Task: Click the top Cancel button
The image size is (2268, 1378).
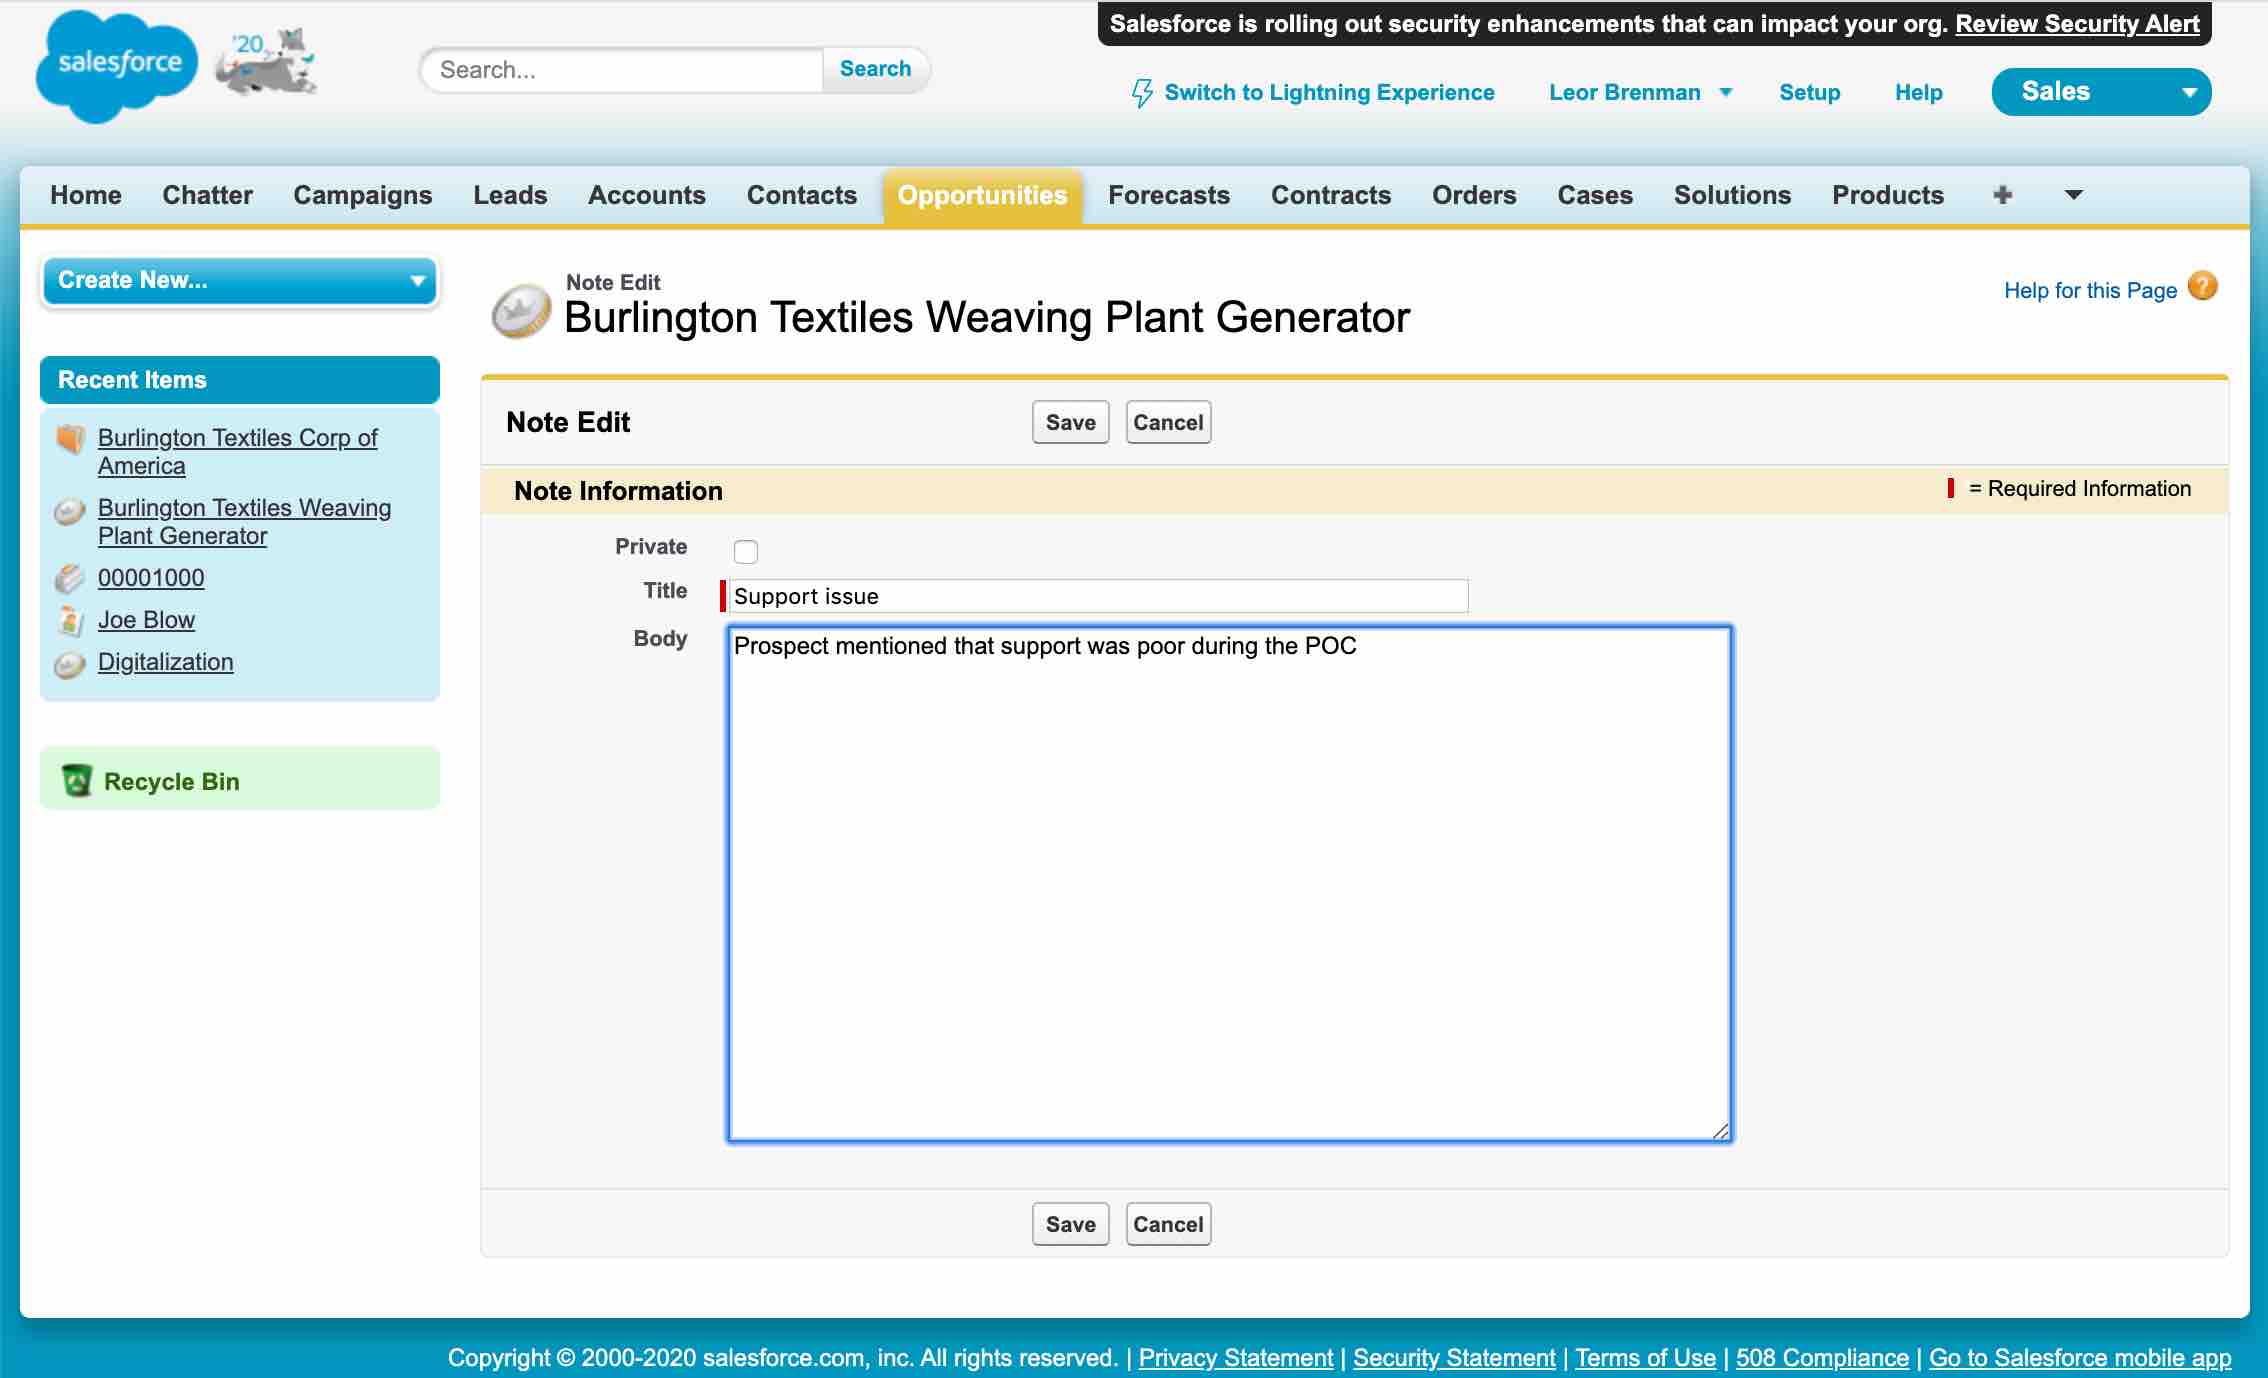Action: [1168, 422]
